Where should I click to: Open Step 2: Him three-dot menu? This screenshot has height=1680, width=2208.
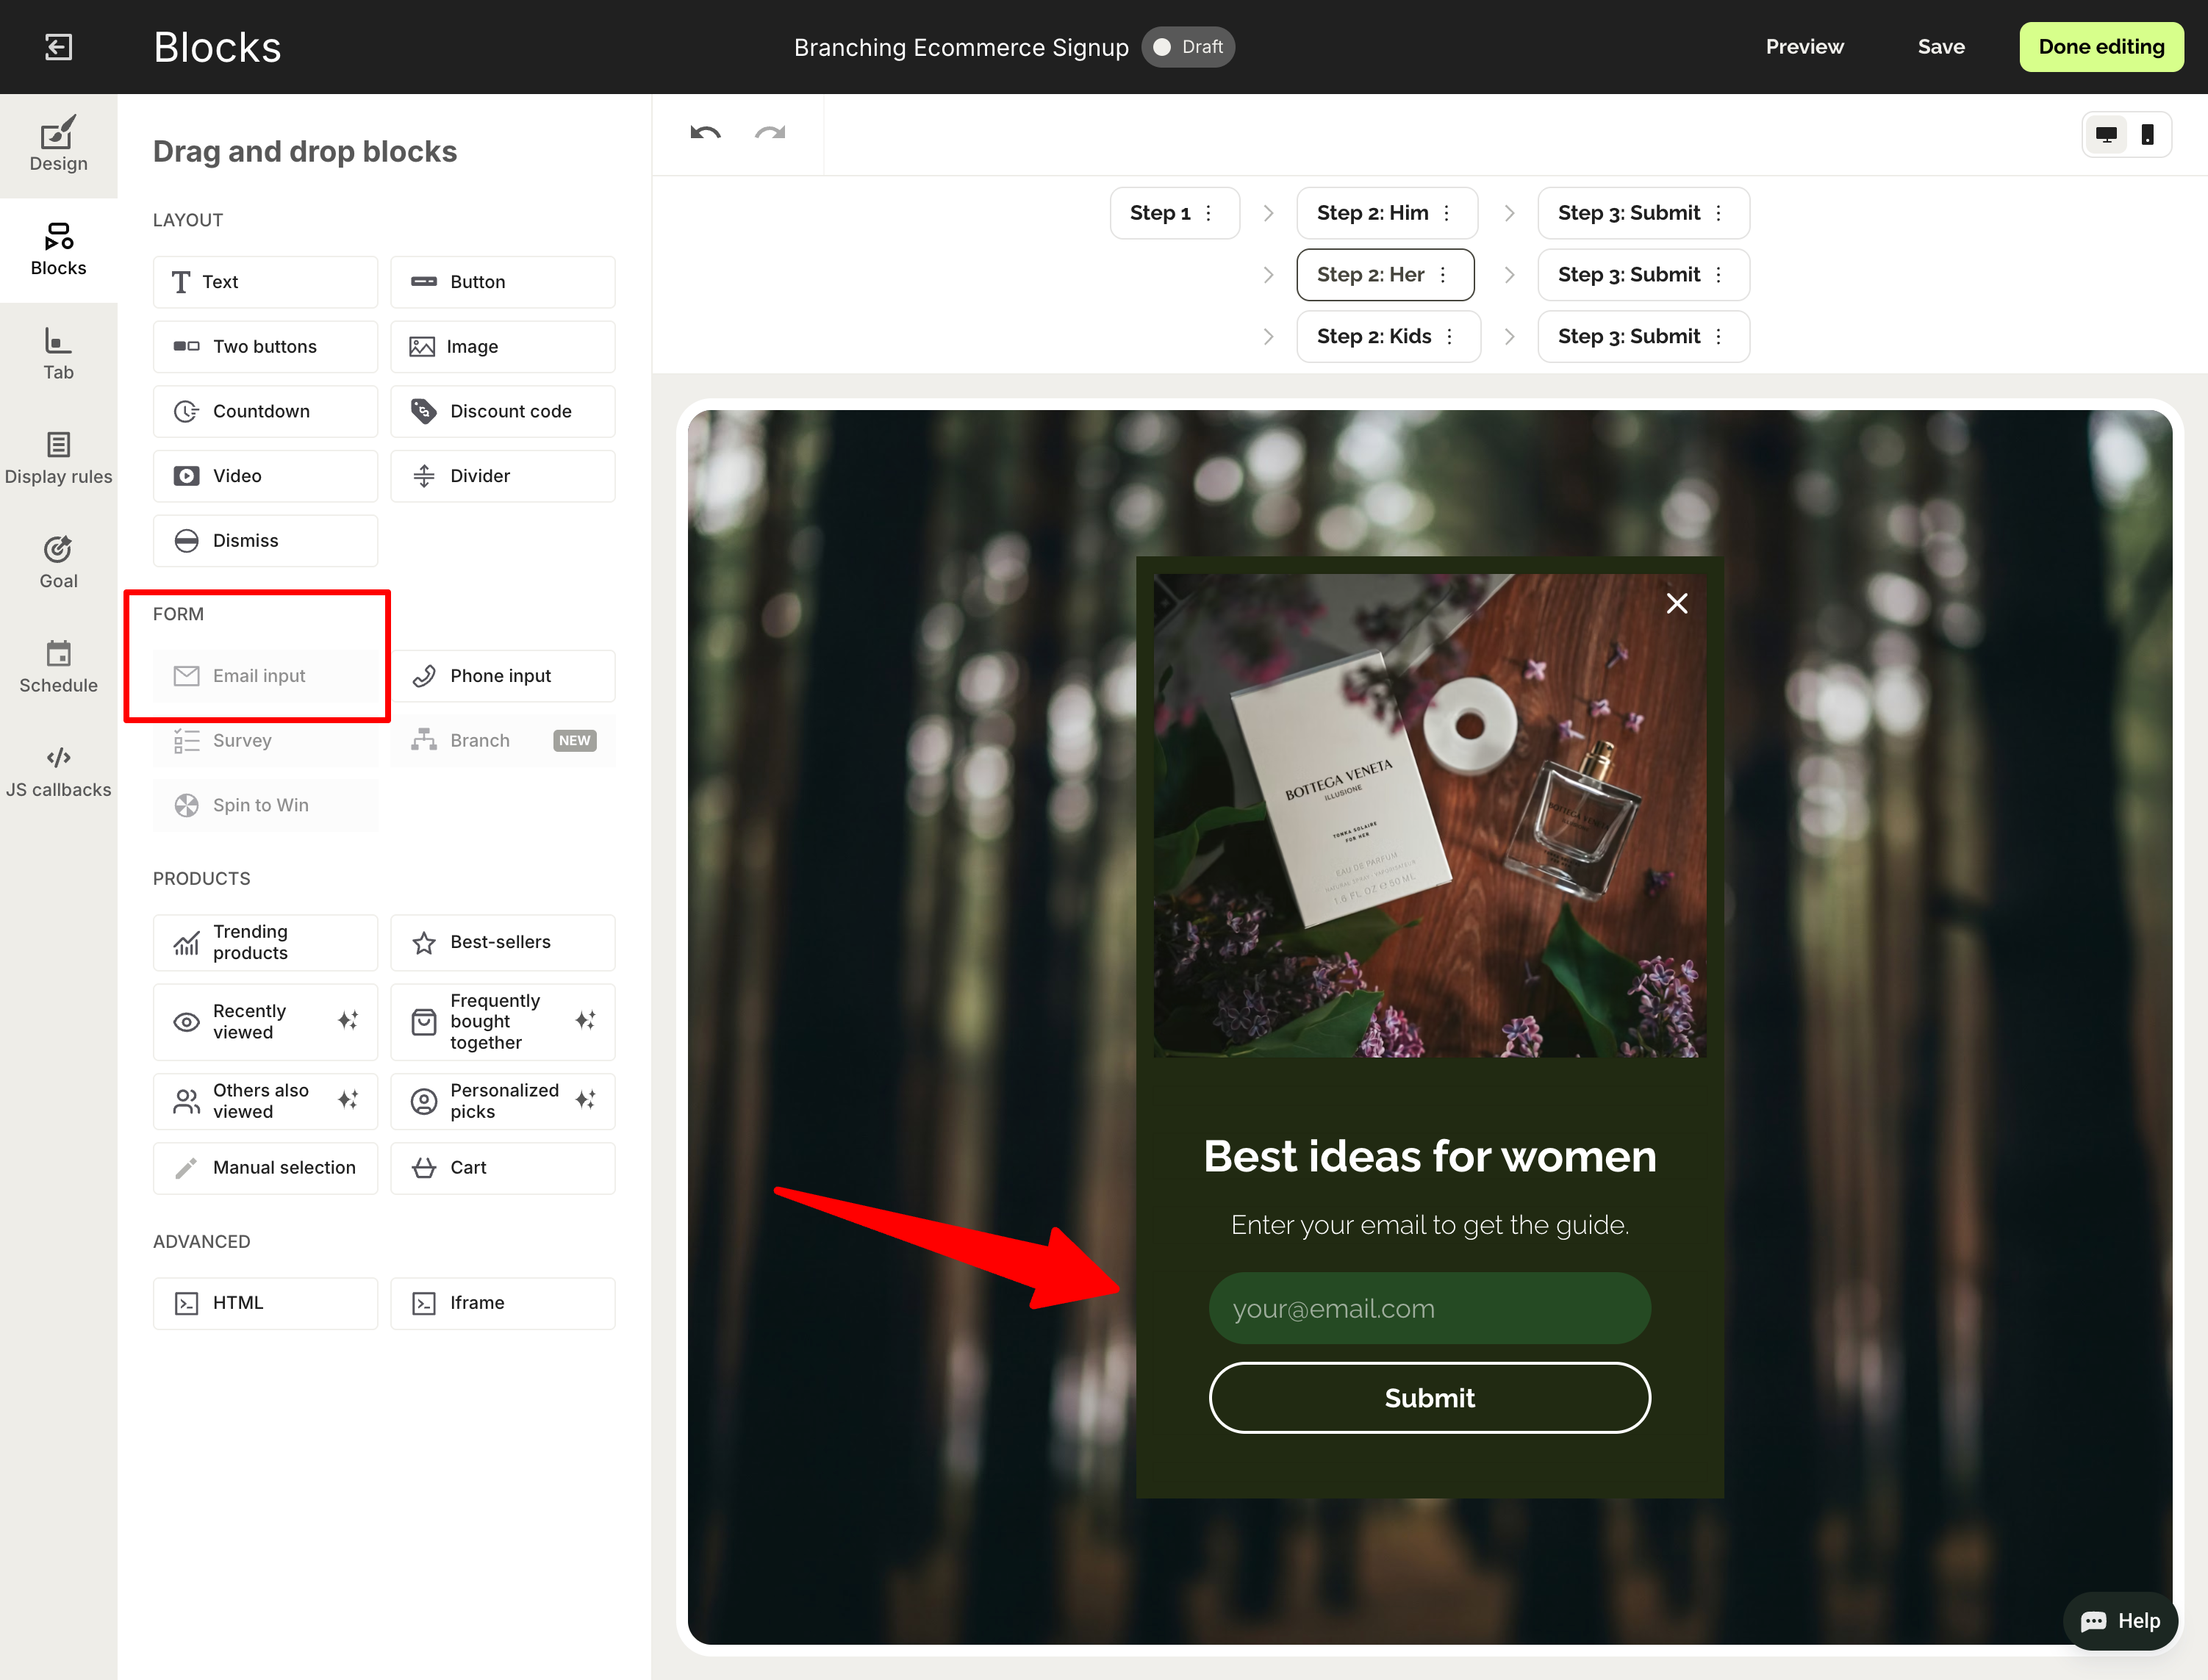pyautogui.click(x=1446, y=213)
